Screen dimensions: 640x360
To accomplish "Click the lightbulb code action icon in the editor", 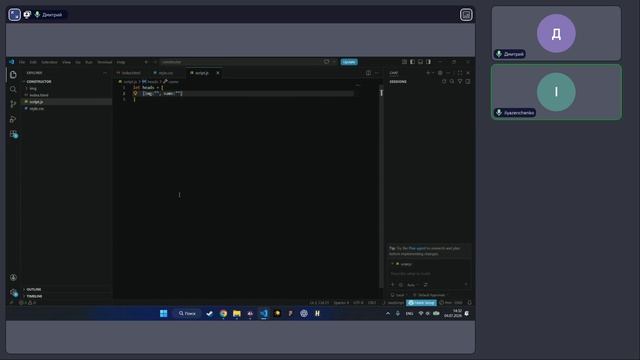I will coord(135,93).
